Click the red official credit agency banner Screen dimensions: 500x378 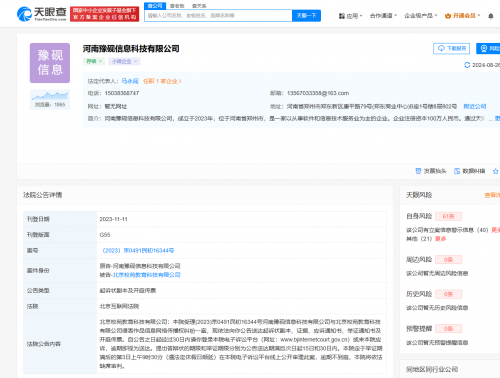(104, 14)
